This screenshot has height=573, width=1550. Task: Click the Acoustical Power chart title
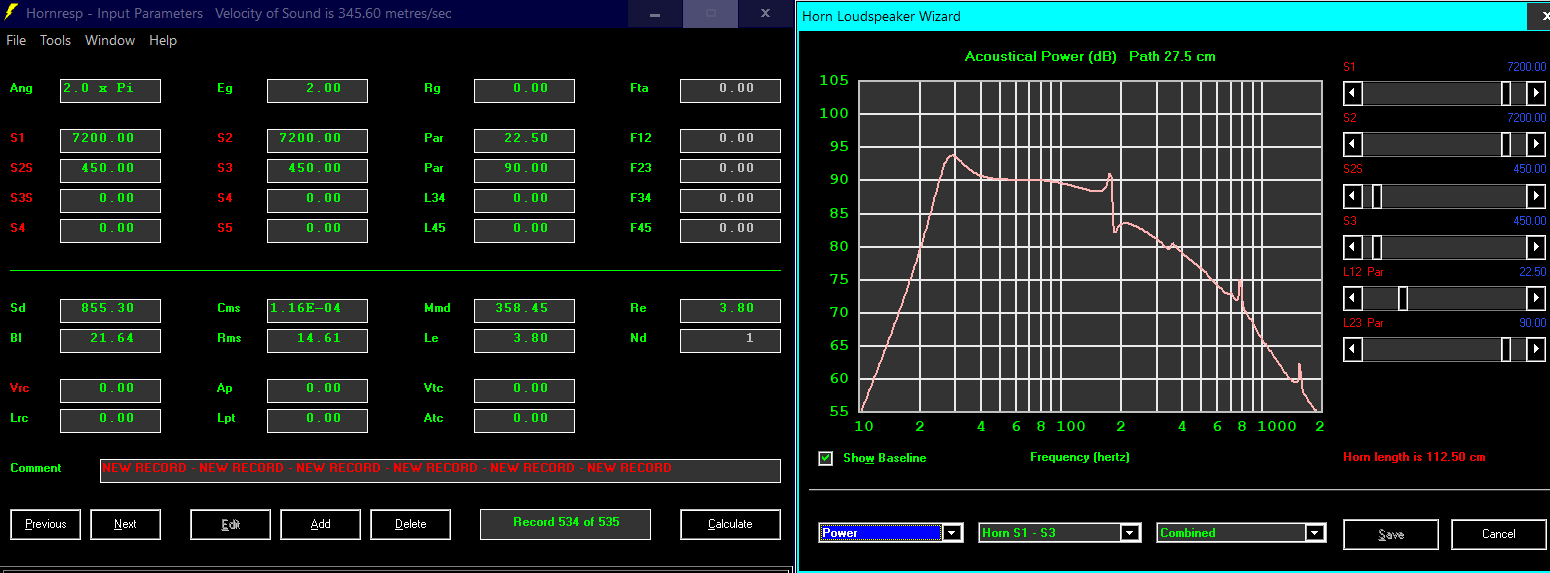[1090, 56]
